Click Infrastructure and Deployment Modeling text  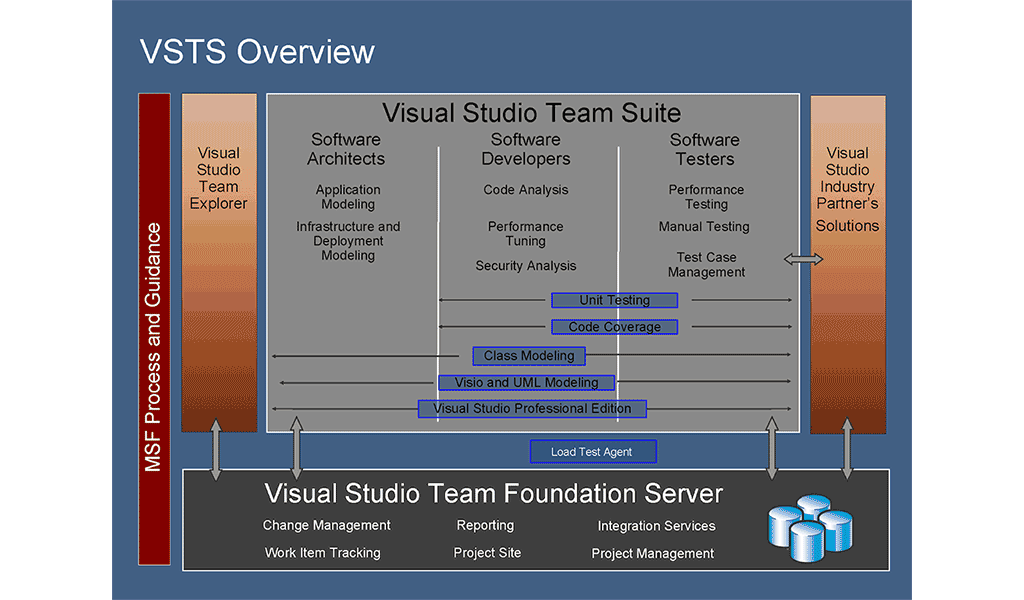tap(348, 241)
